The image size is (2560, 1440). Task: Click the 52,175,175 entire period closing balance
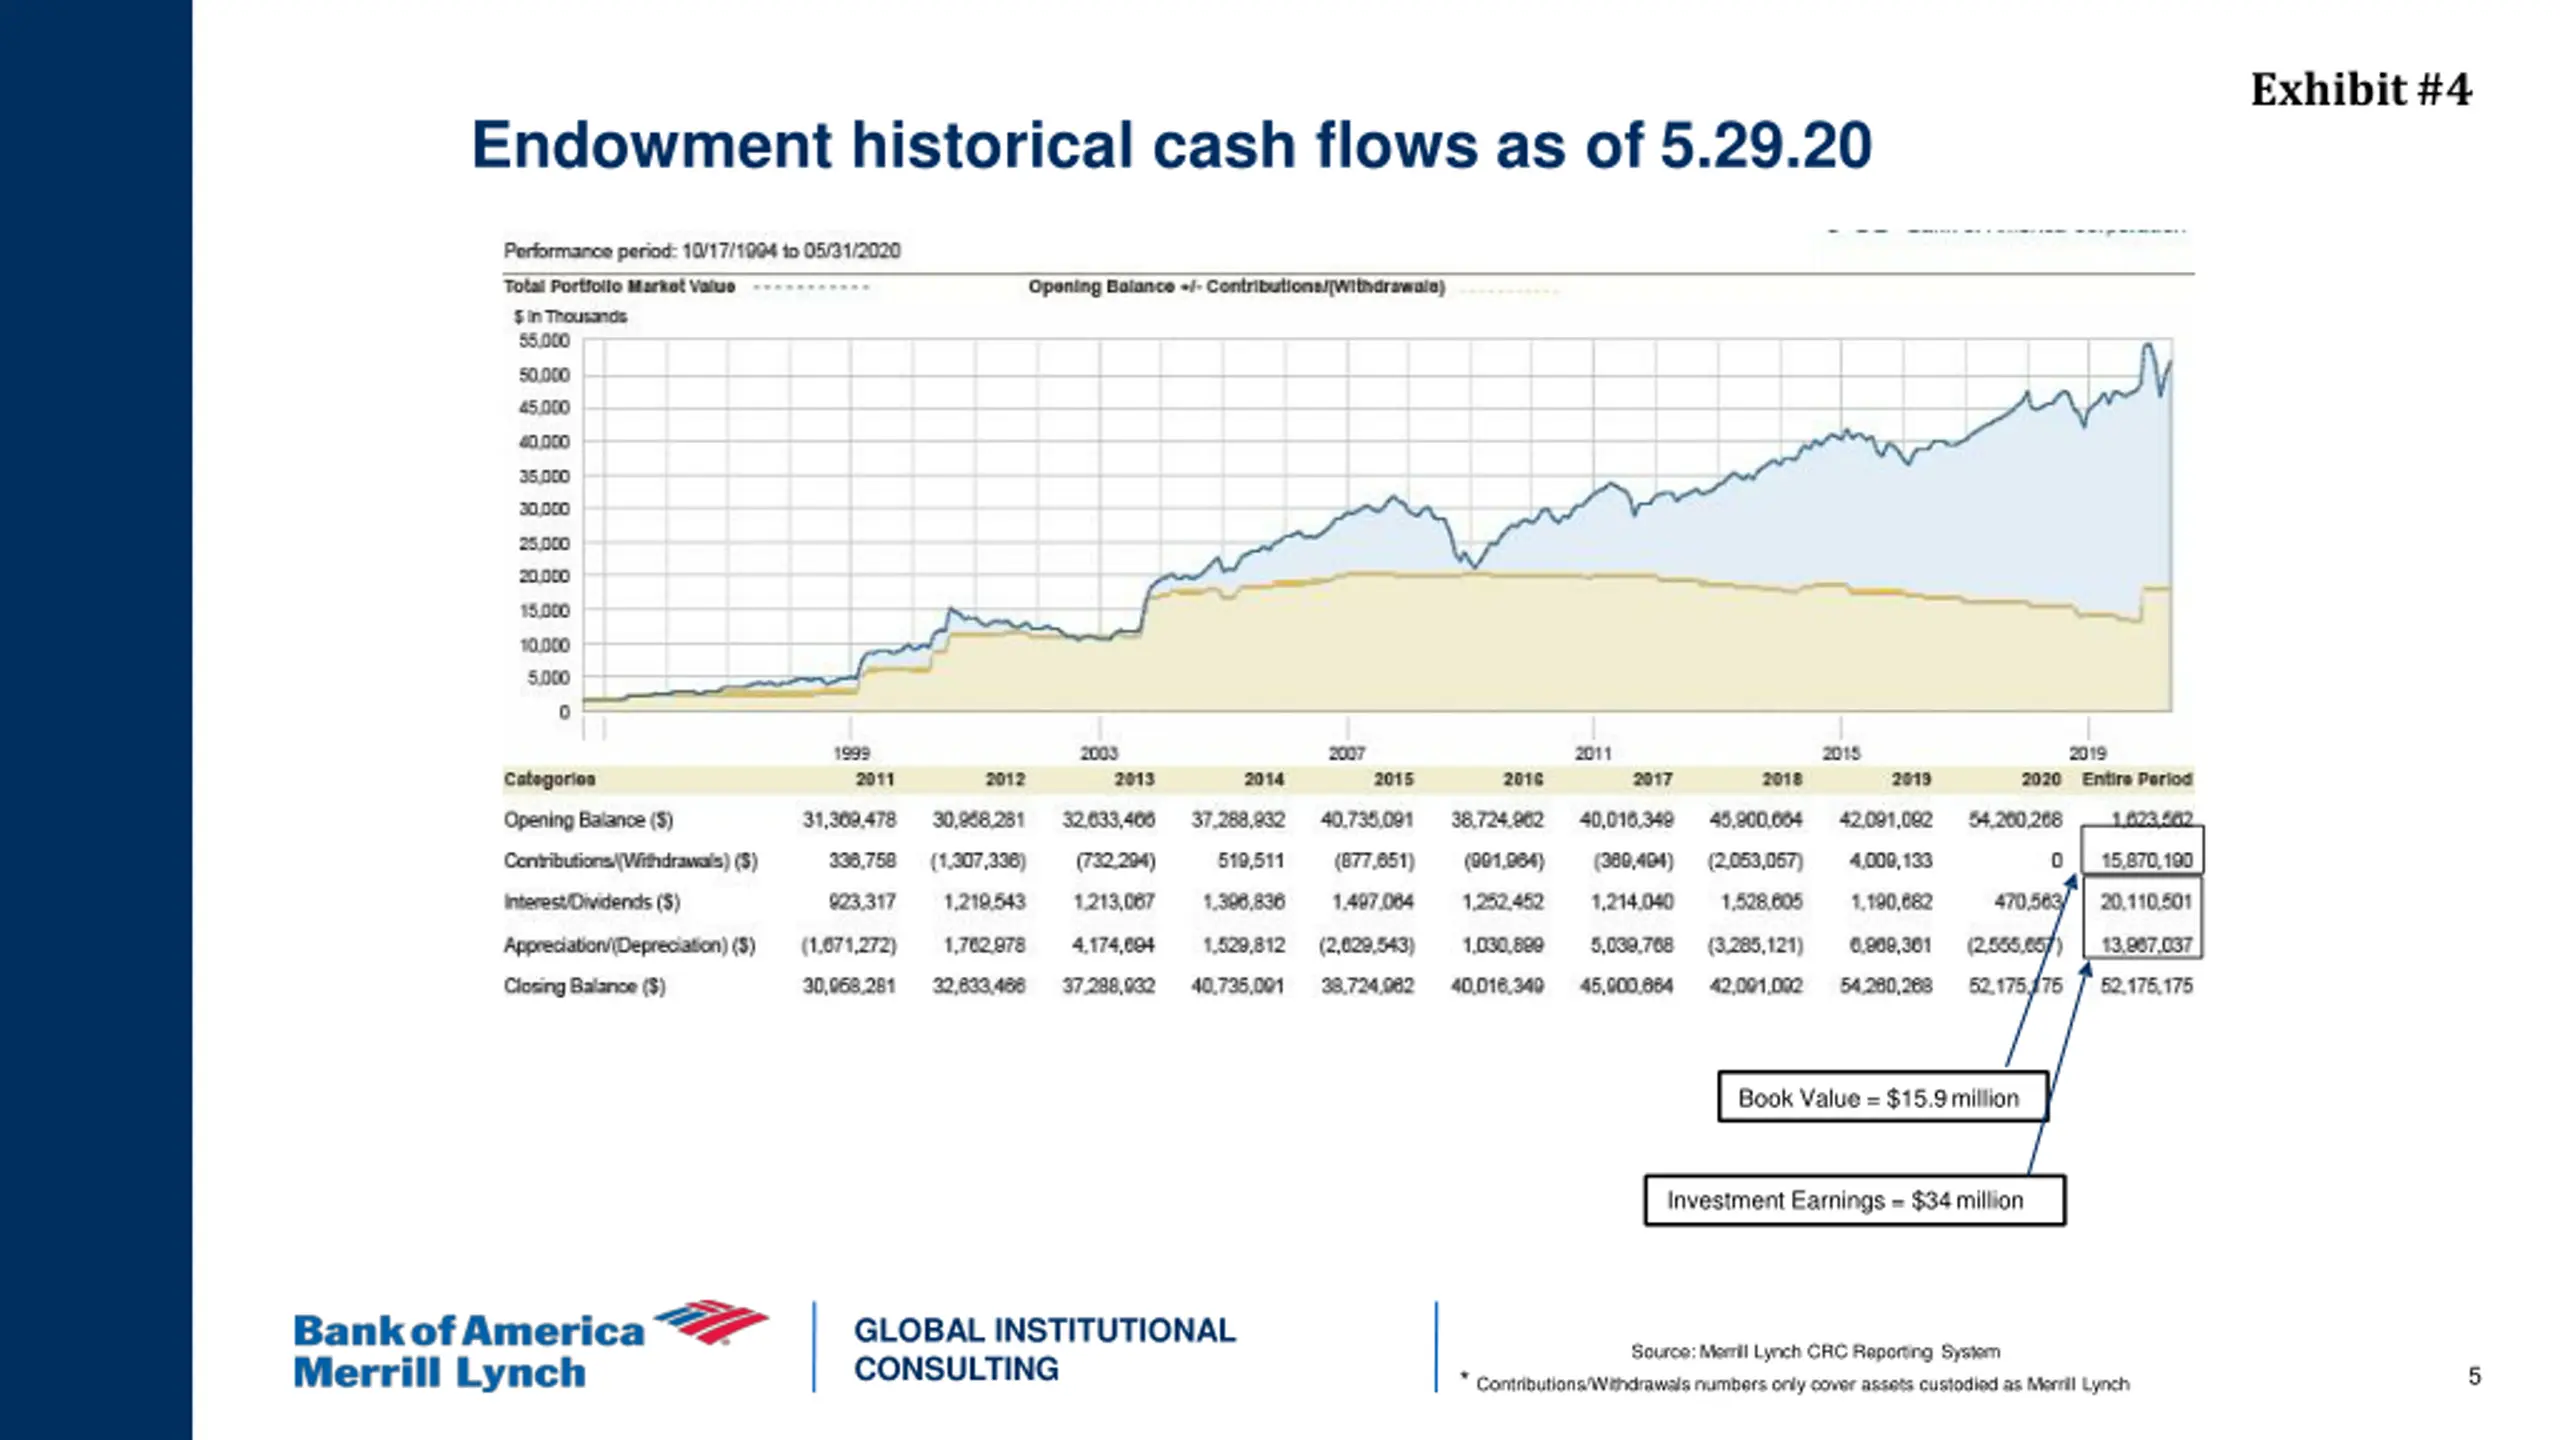[x=2146, y=986]
